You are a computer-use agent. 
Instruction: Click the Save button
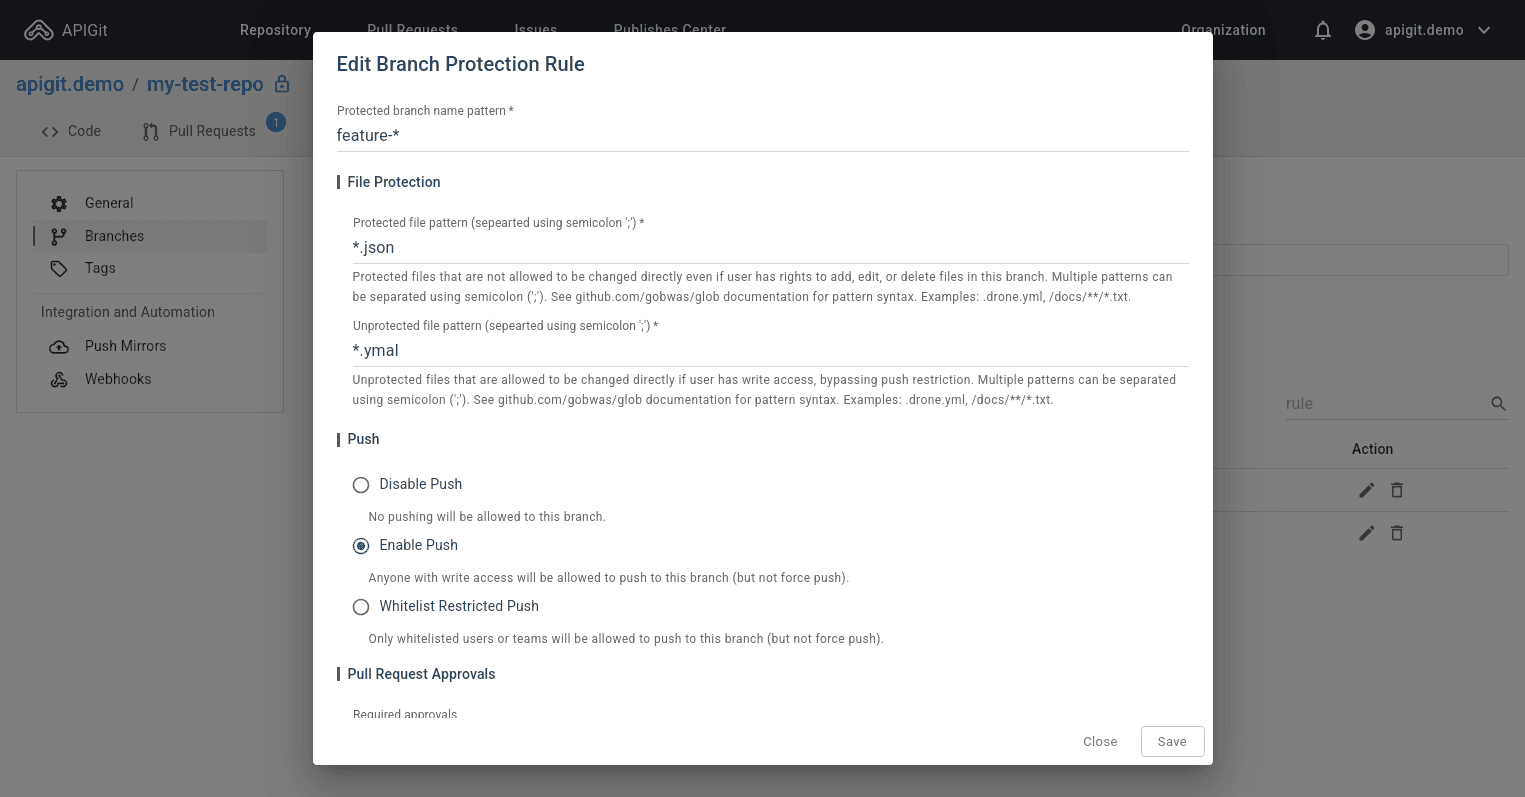pyautogui.click(x=1172, y=741)
